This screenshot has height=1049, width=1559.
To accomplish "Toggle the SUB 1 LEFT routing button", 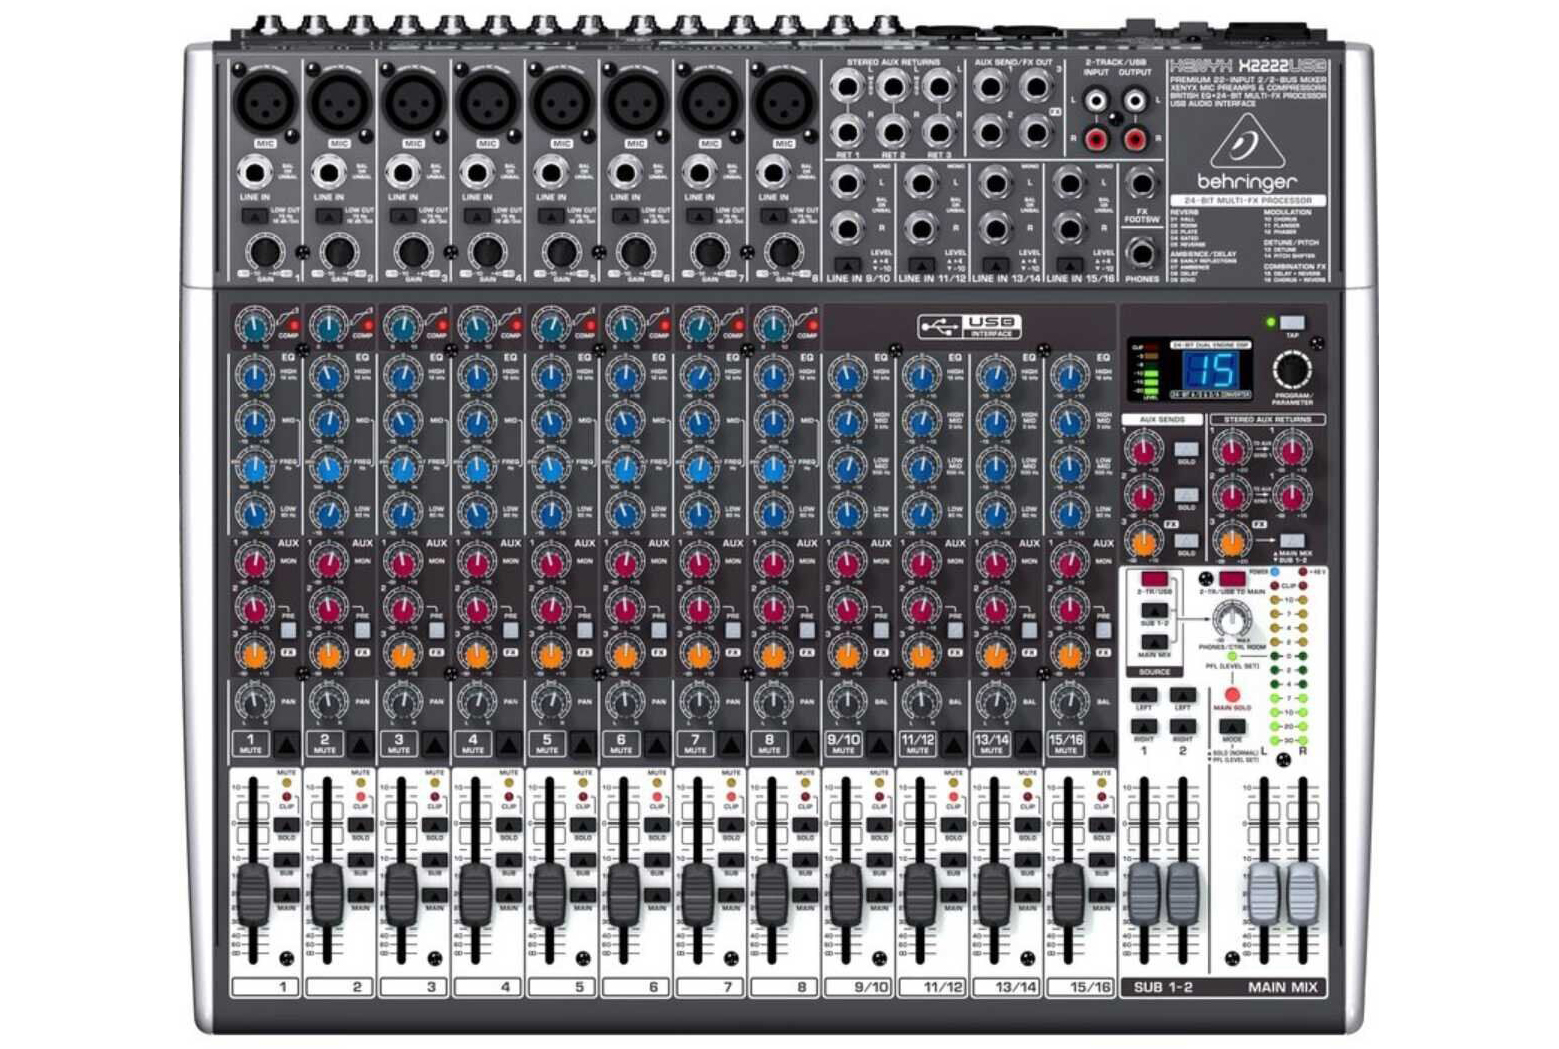I will [1144, 695].
